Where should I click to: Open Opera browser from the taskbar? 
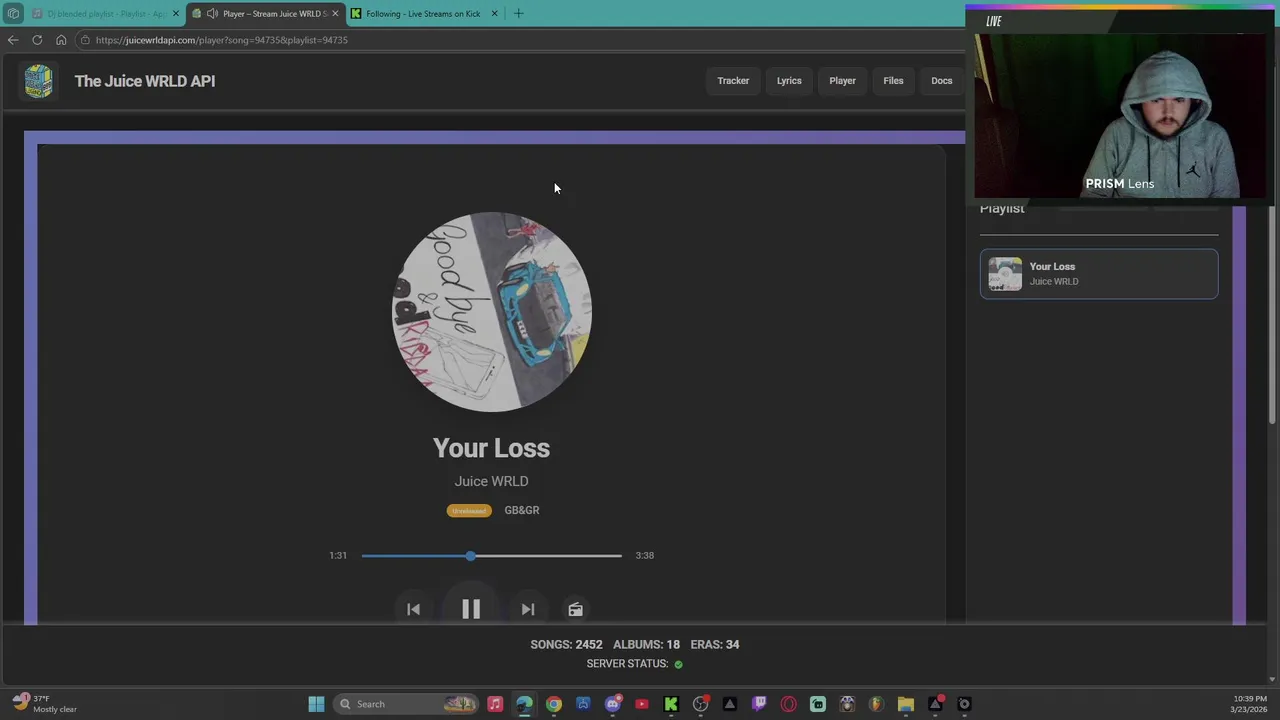[788, 704]
